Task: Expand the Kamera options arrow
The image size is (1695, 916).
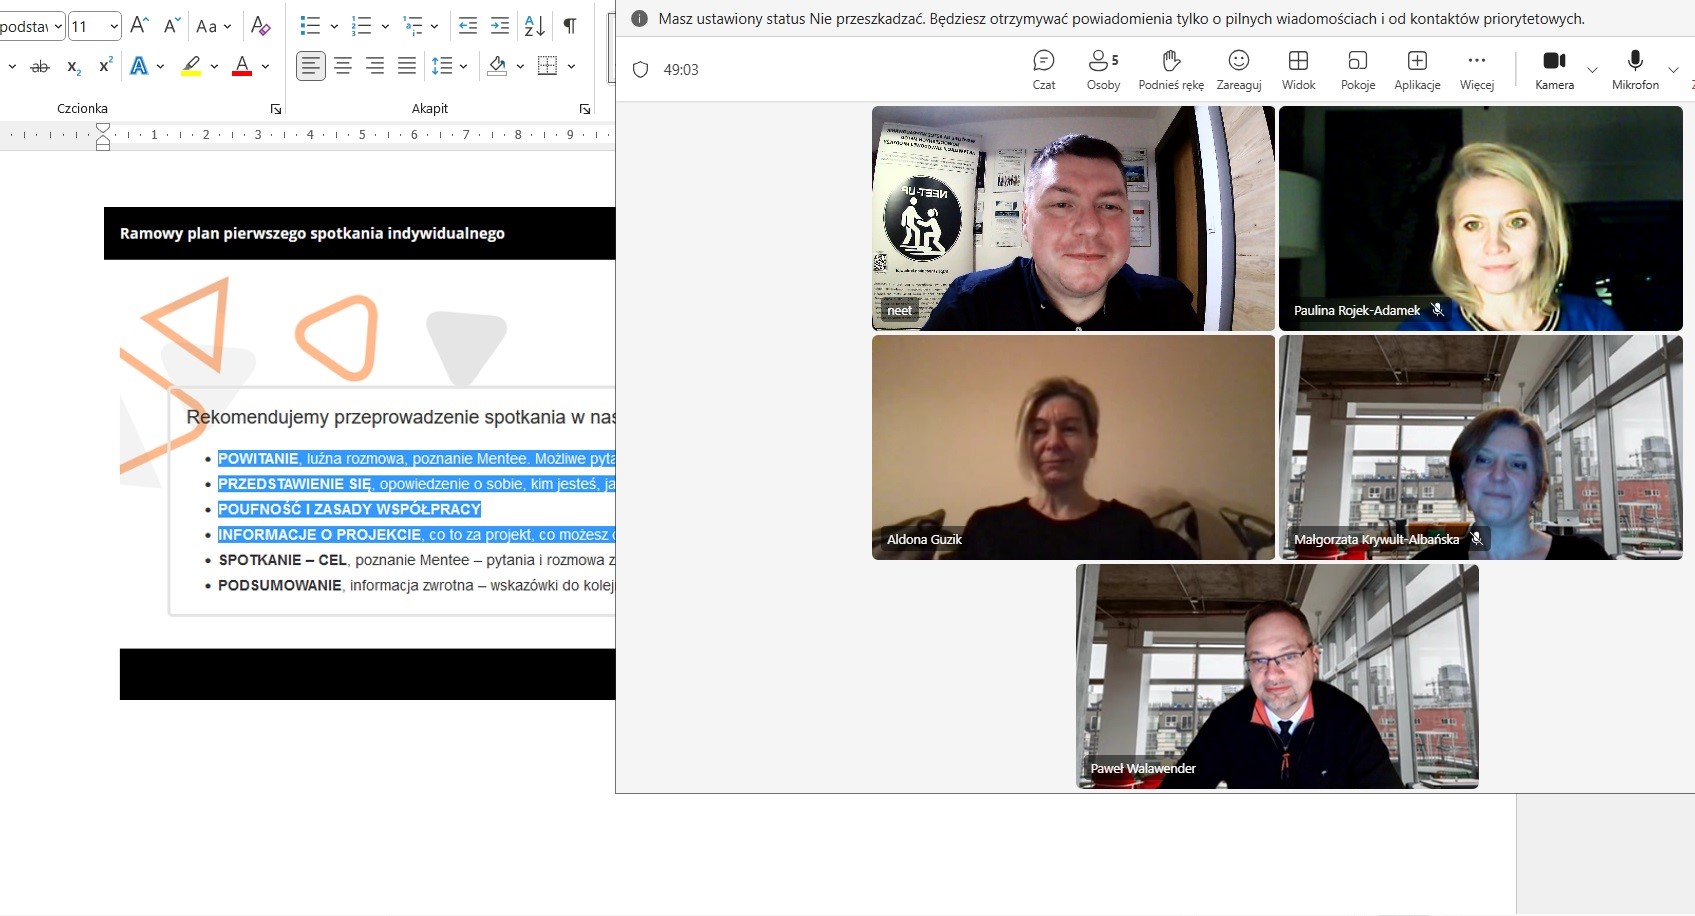Action: pos(1592,70)
